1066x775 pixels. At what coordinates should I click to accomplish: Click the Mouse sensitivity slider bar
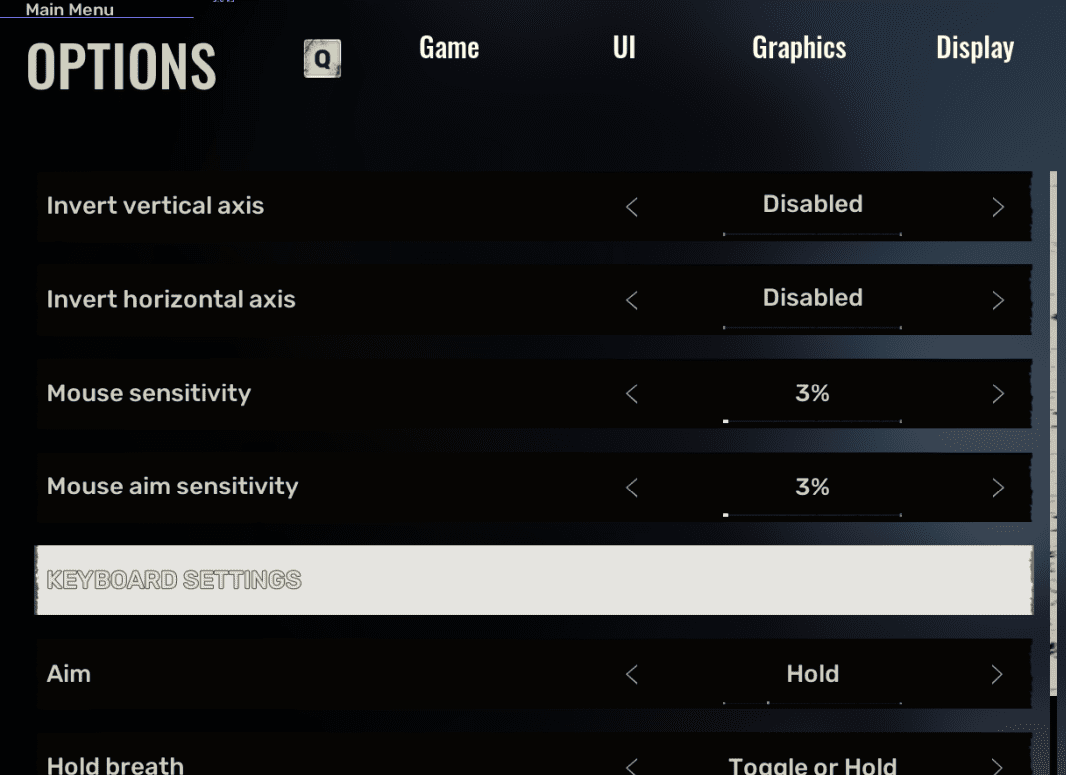812,421
